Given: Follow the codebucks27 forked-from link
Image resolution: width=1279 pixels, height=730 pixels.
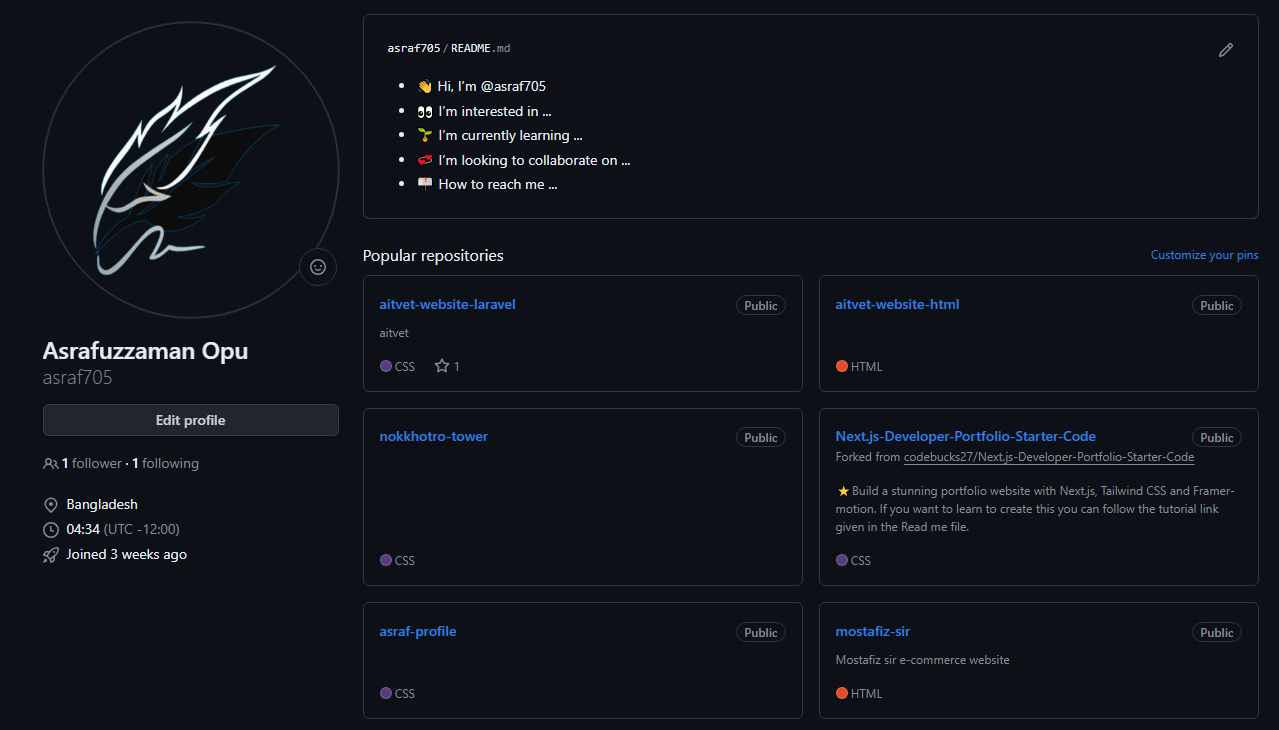Looking at the screenshot, I should pyautogui.click(x=1048, y=457).
